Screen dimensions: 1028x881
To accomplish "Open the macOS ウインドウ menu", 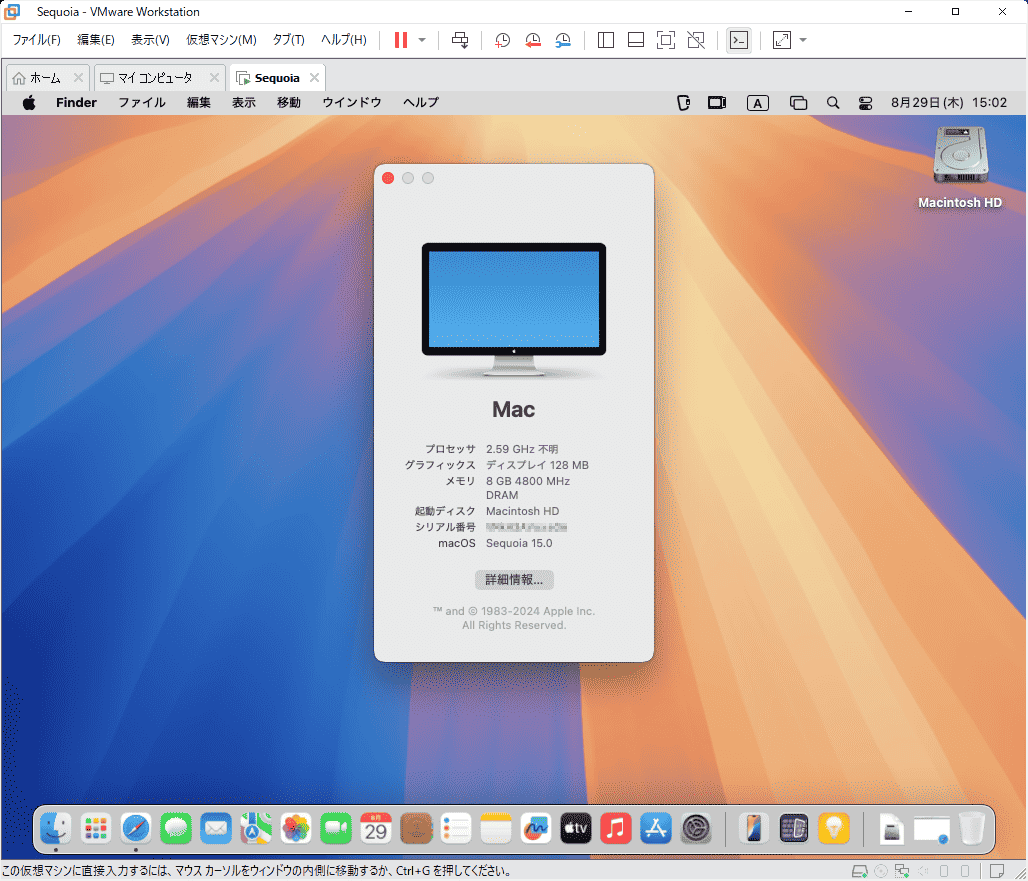I will (x=352, y=103).
